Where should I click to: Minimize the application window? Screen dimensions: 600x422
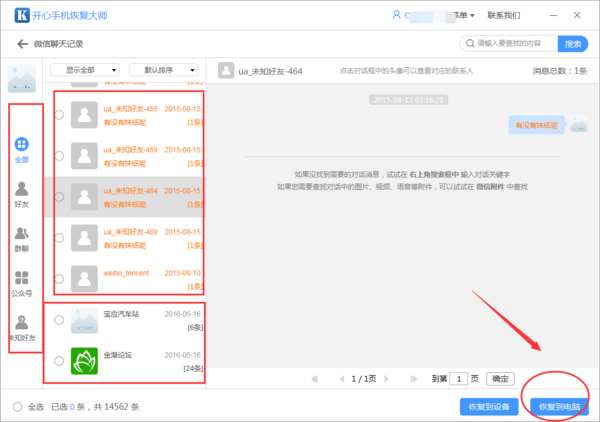(x=553, y=15)
